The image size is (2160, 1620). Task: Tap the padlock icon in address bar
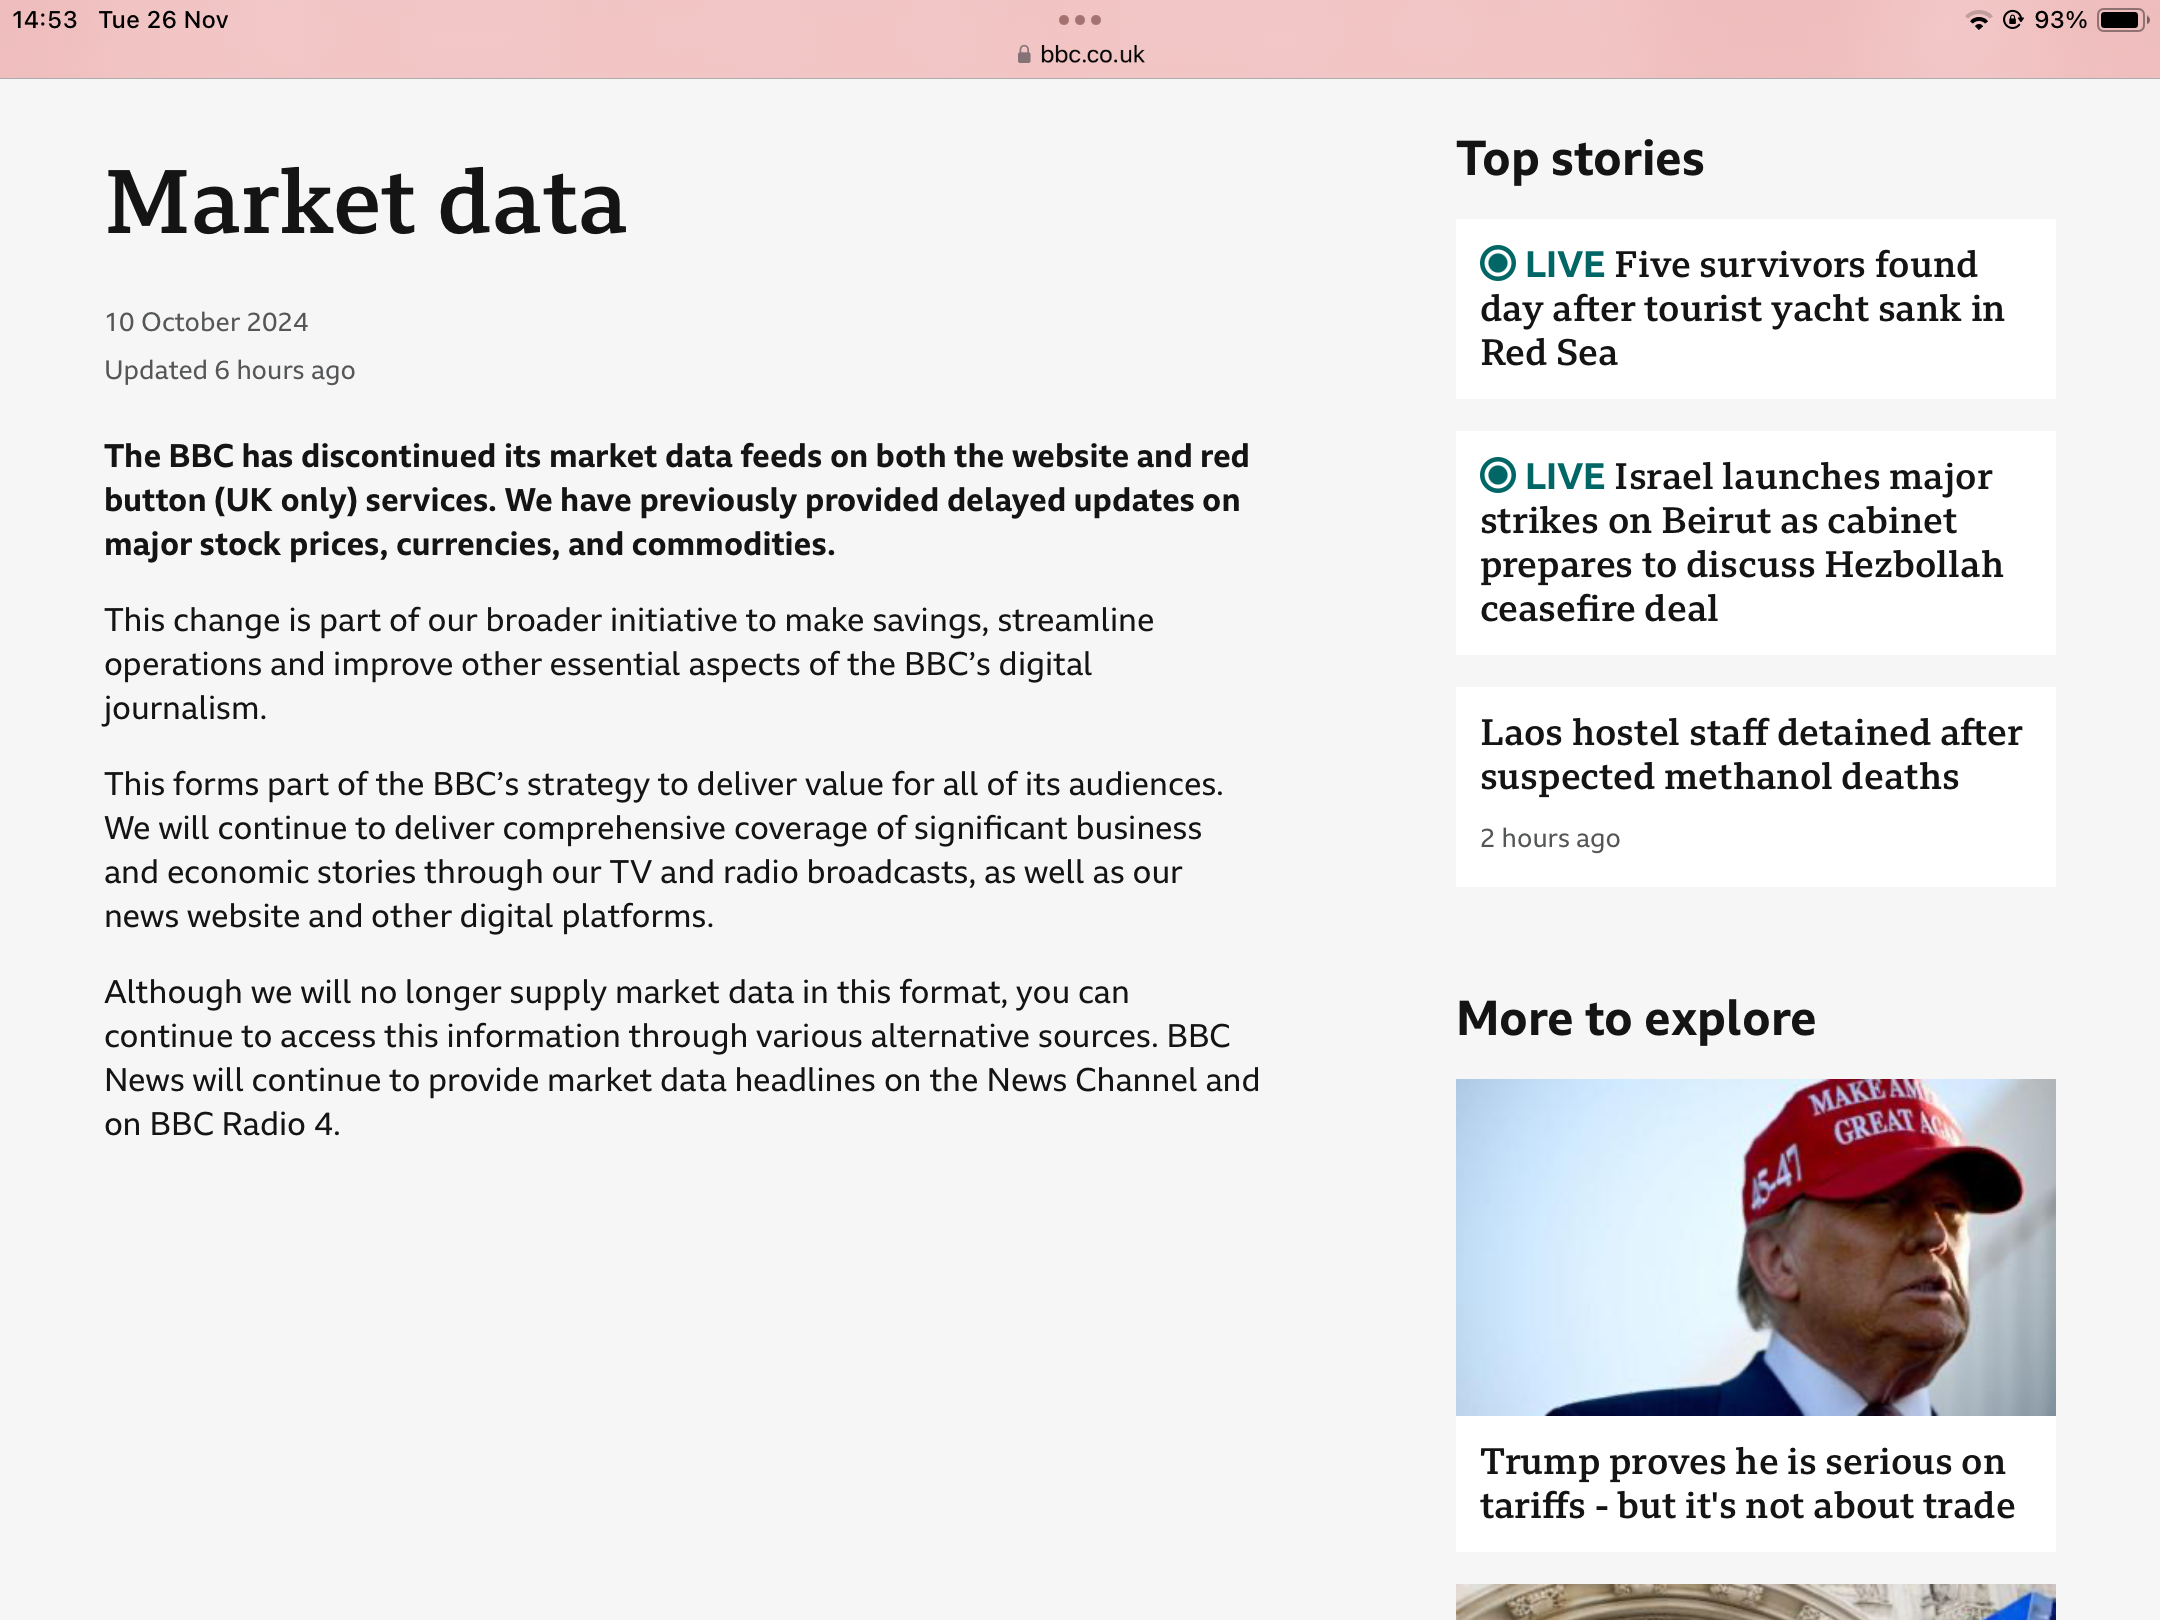pos(1023,55)
